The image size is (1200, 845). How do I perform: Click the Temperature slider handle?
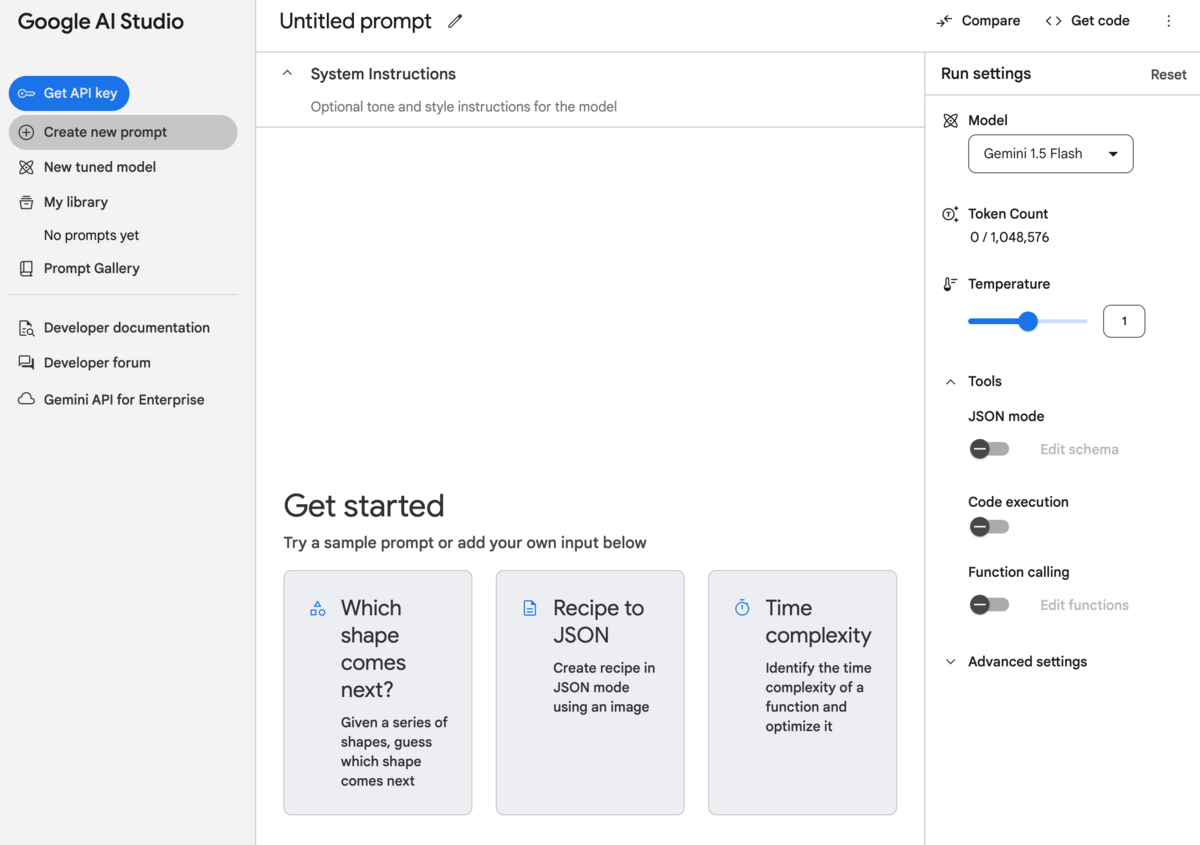pos(1028,321)
